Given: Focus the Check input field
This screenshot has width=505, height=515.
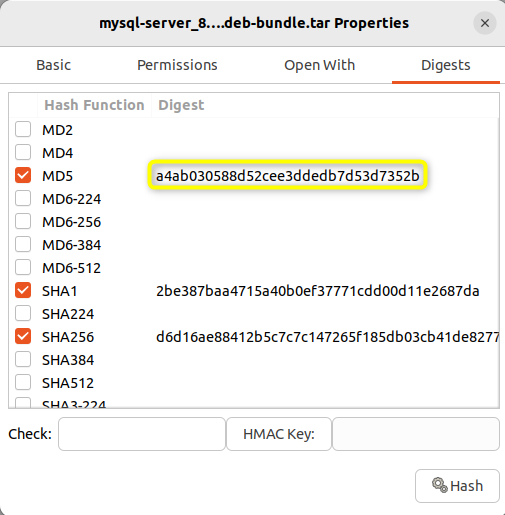Looking at the screenshot, I should coord(142,434).
